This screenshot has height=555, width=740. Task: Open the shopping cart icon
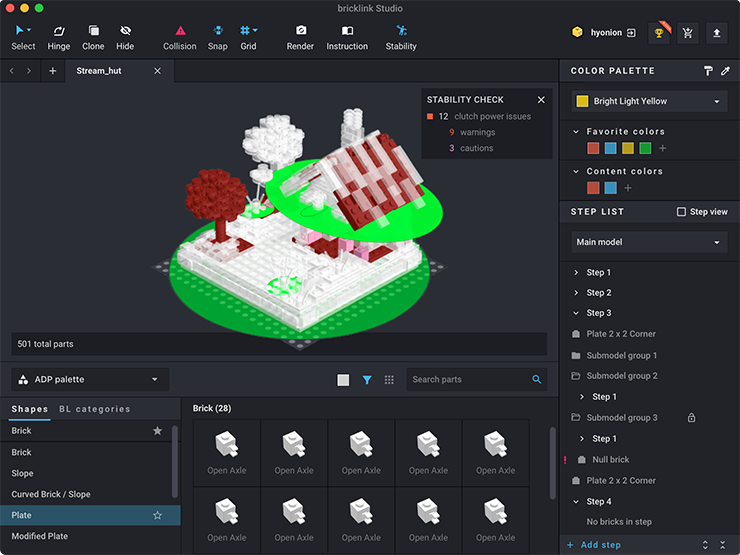pos(687,33)
